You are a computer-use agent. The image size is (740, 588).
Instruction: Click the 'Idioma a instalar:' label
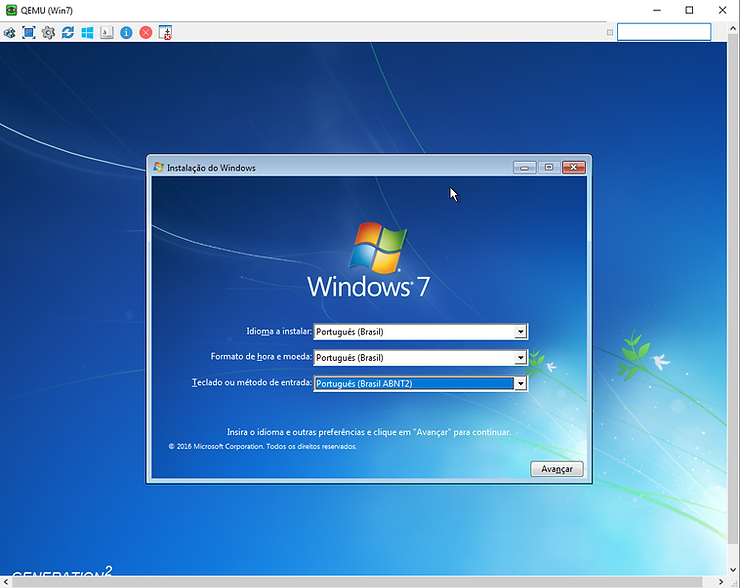279,331
